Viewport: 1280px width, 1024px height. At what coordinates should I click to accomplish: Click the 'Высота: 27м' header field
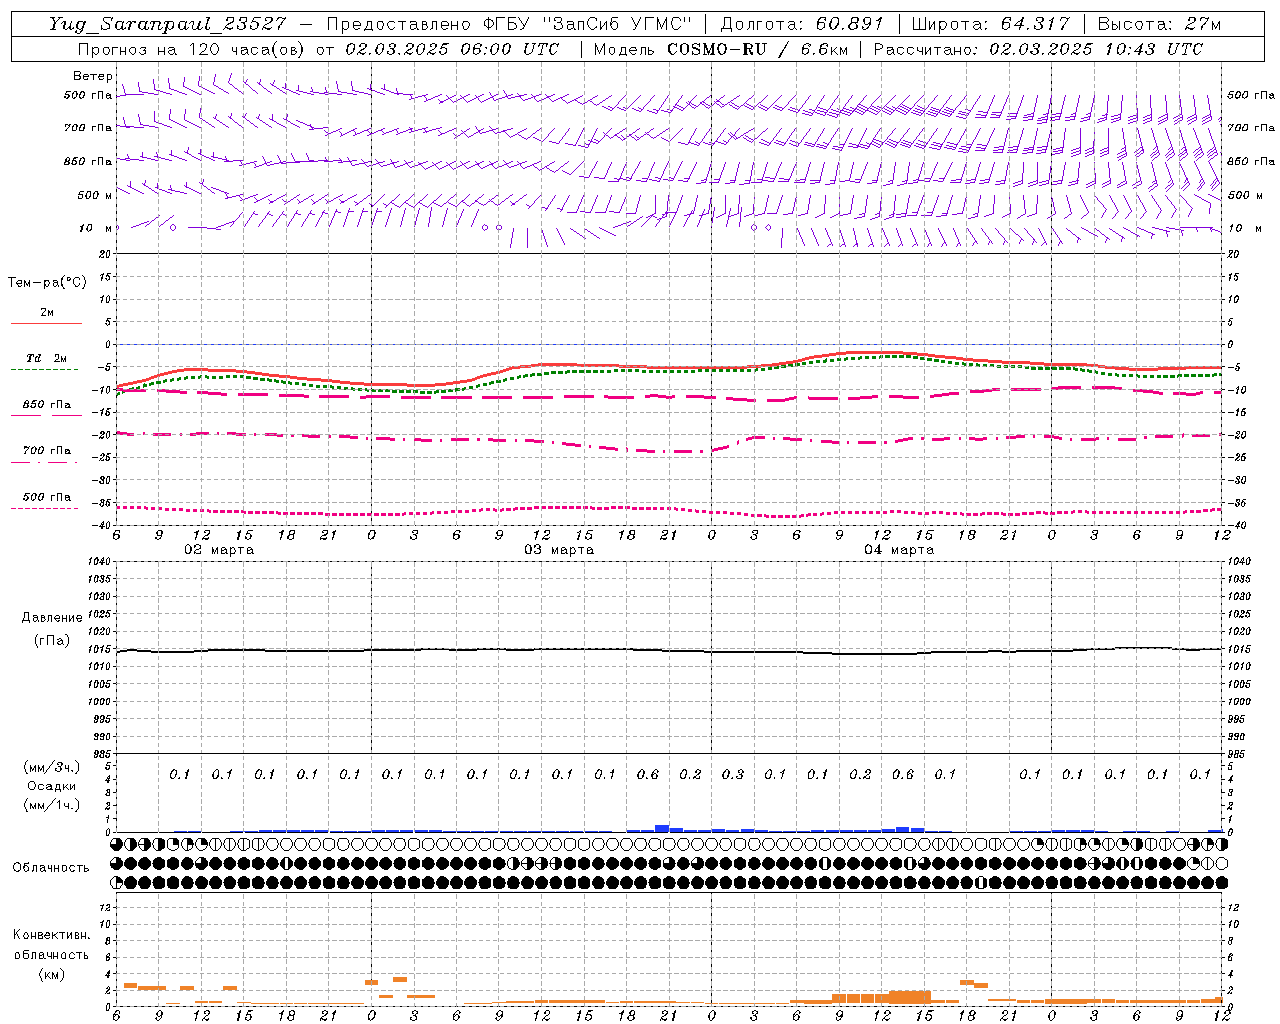pyautogui.click(x=1159, y=24)
